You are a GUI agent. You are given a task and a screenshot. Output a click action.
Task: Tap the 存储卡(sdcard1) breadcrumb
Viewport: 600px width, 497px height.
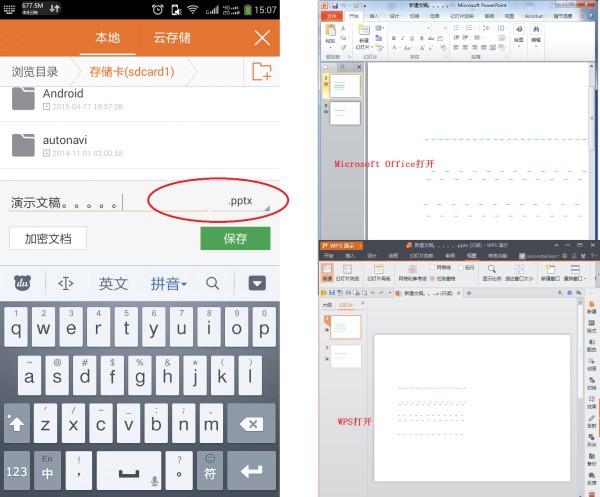[x=132, y=72]
